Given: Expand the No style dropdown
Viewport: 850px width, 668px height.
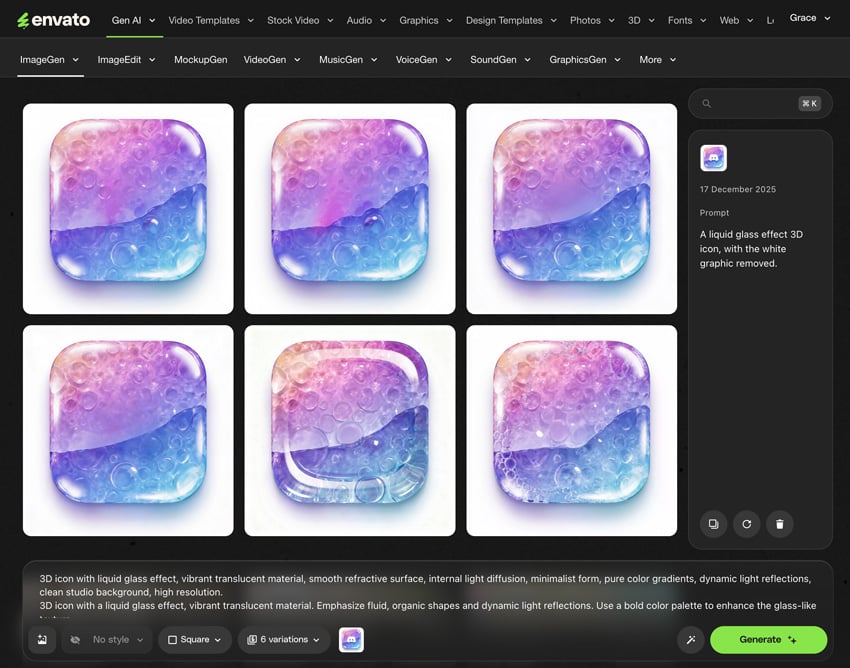Looking at the screenshot, I should pos(106,639).
